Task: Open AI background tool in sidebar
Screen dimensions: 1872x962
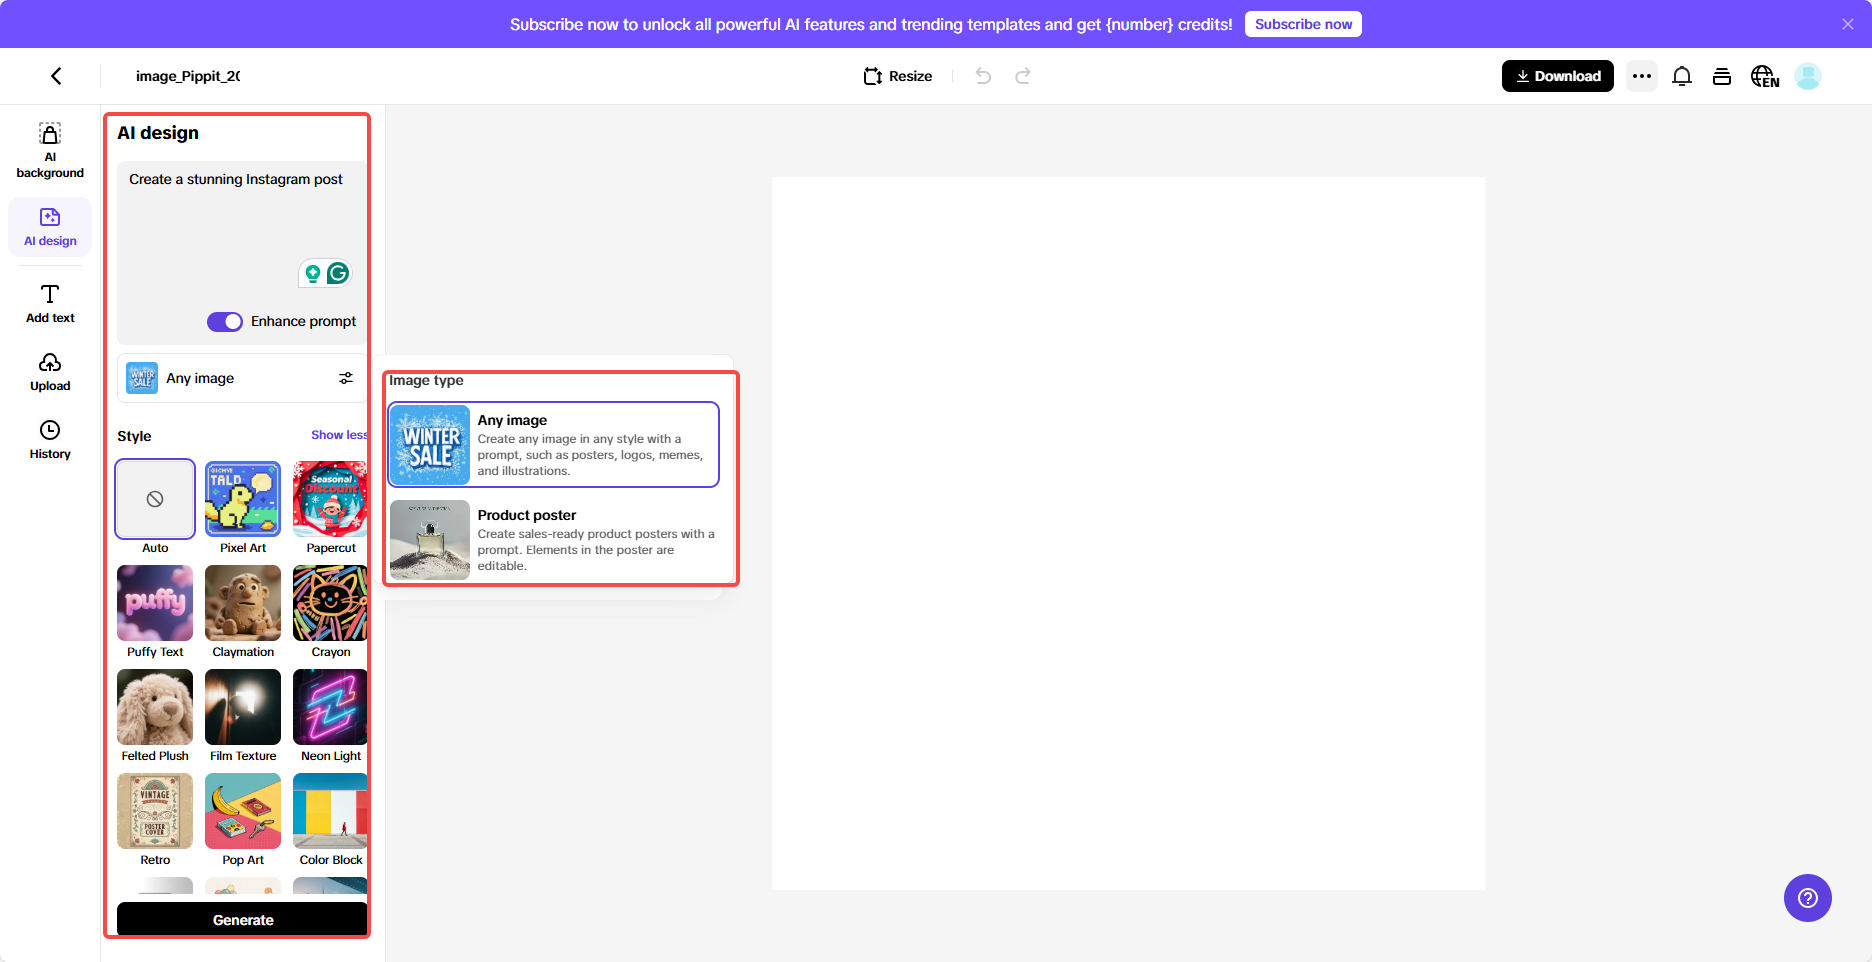Action: tap(50, 151)
